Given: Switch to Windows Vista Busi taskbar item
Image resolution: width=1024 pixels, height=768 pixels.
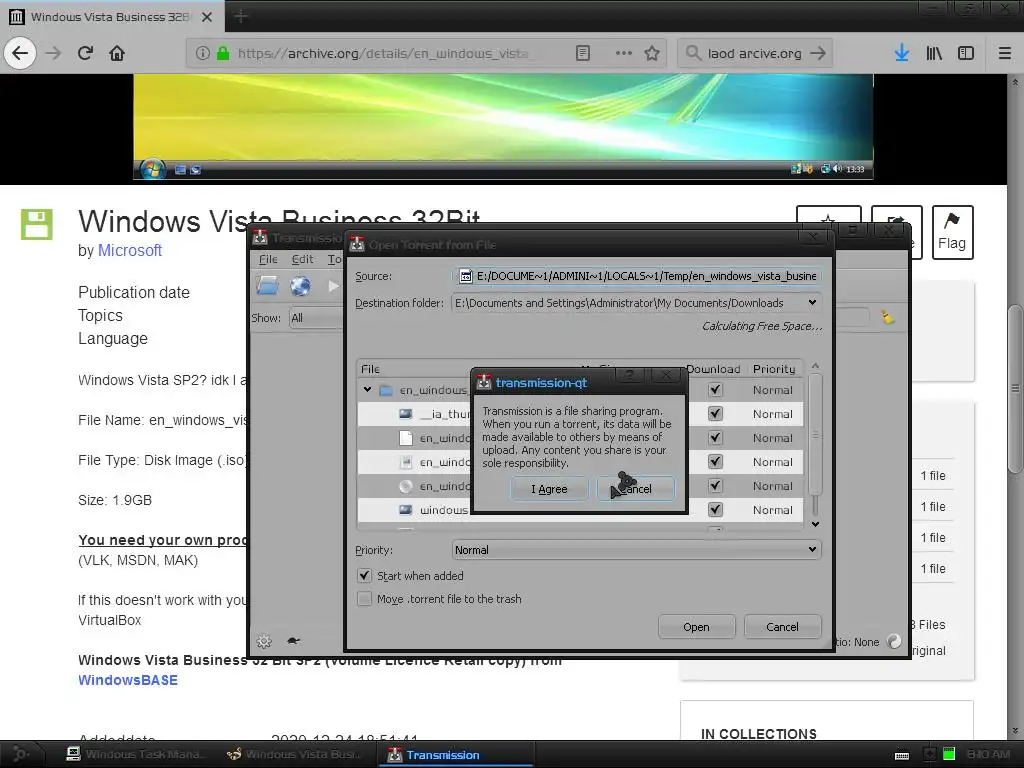Looking at the screenshot, I should click(294, 754).
